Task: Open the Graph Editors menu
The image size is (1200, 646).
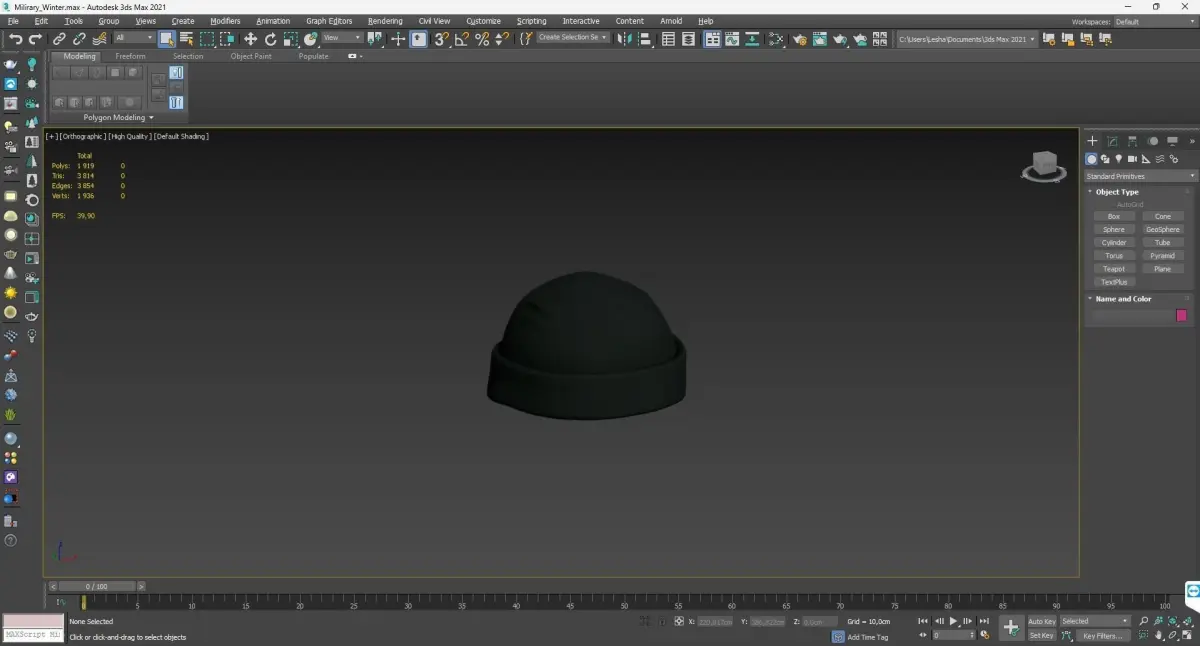Action: point(329,21)
